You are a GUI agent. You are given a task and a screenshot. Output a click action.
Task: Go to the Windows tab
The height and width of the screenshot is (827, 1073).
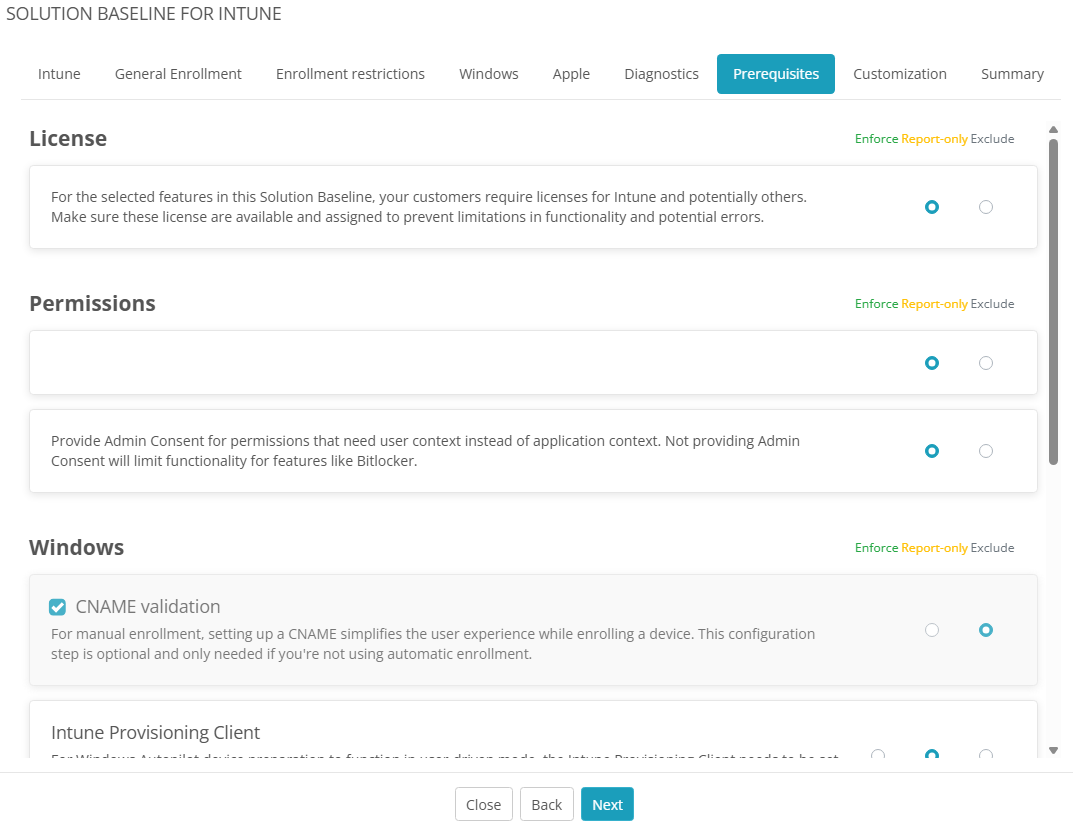pos(489,74)
